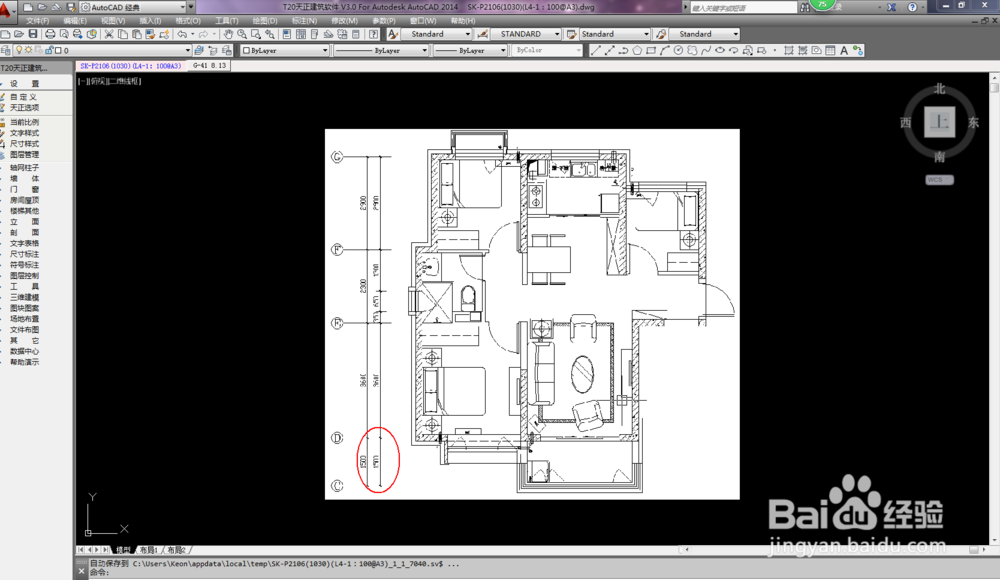This screenshot has height=580, width=1000.
Task: Click the search binoculars icon in title bar
Action: tap(805, 7)
